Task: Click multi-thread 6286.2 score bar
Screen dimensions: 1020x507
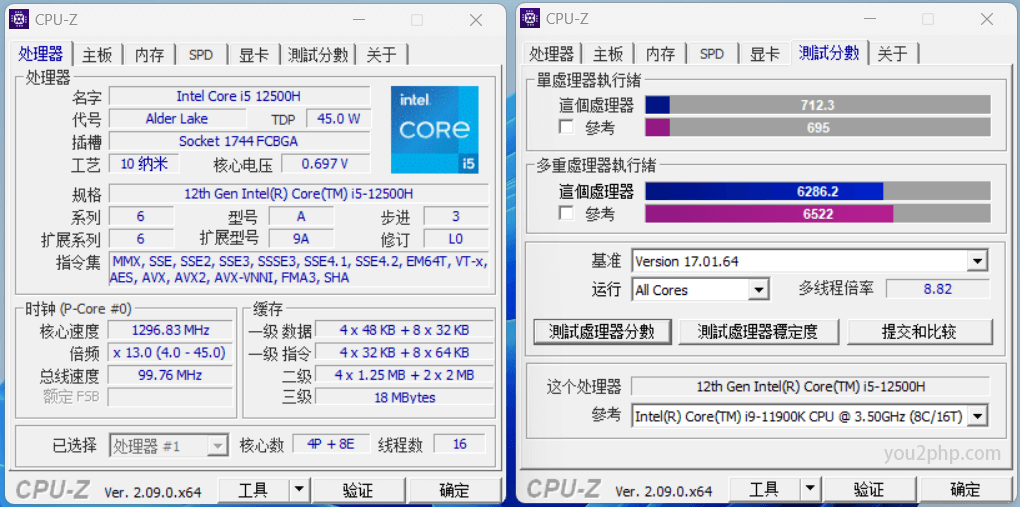Action: 818,191
